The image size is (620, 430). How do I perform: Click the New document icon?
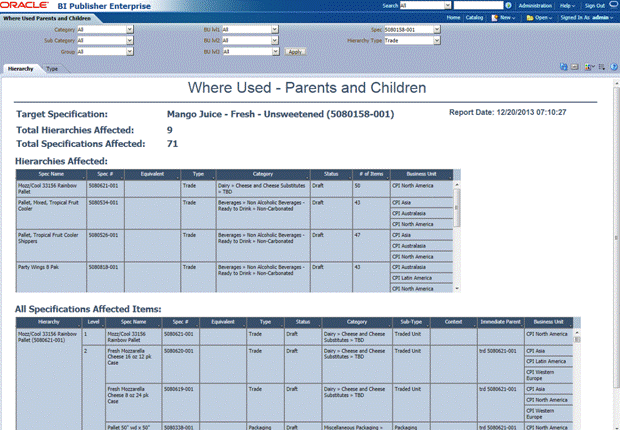[x=494, y=18]
